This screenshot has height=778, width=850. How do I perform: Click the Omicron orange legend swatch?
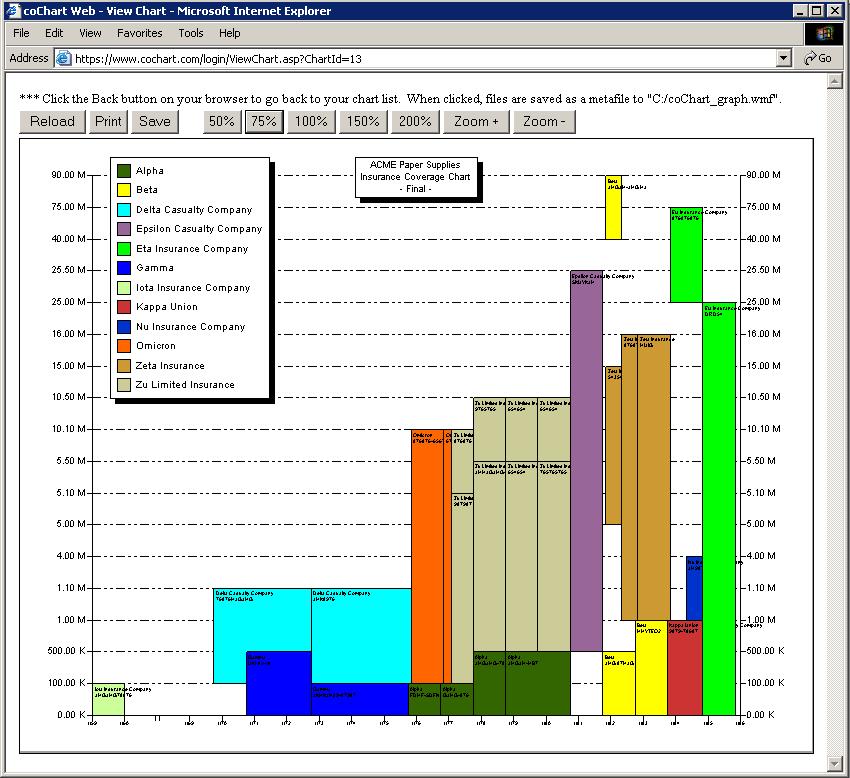click(124, 346)
